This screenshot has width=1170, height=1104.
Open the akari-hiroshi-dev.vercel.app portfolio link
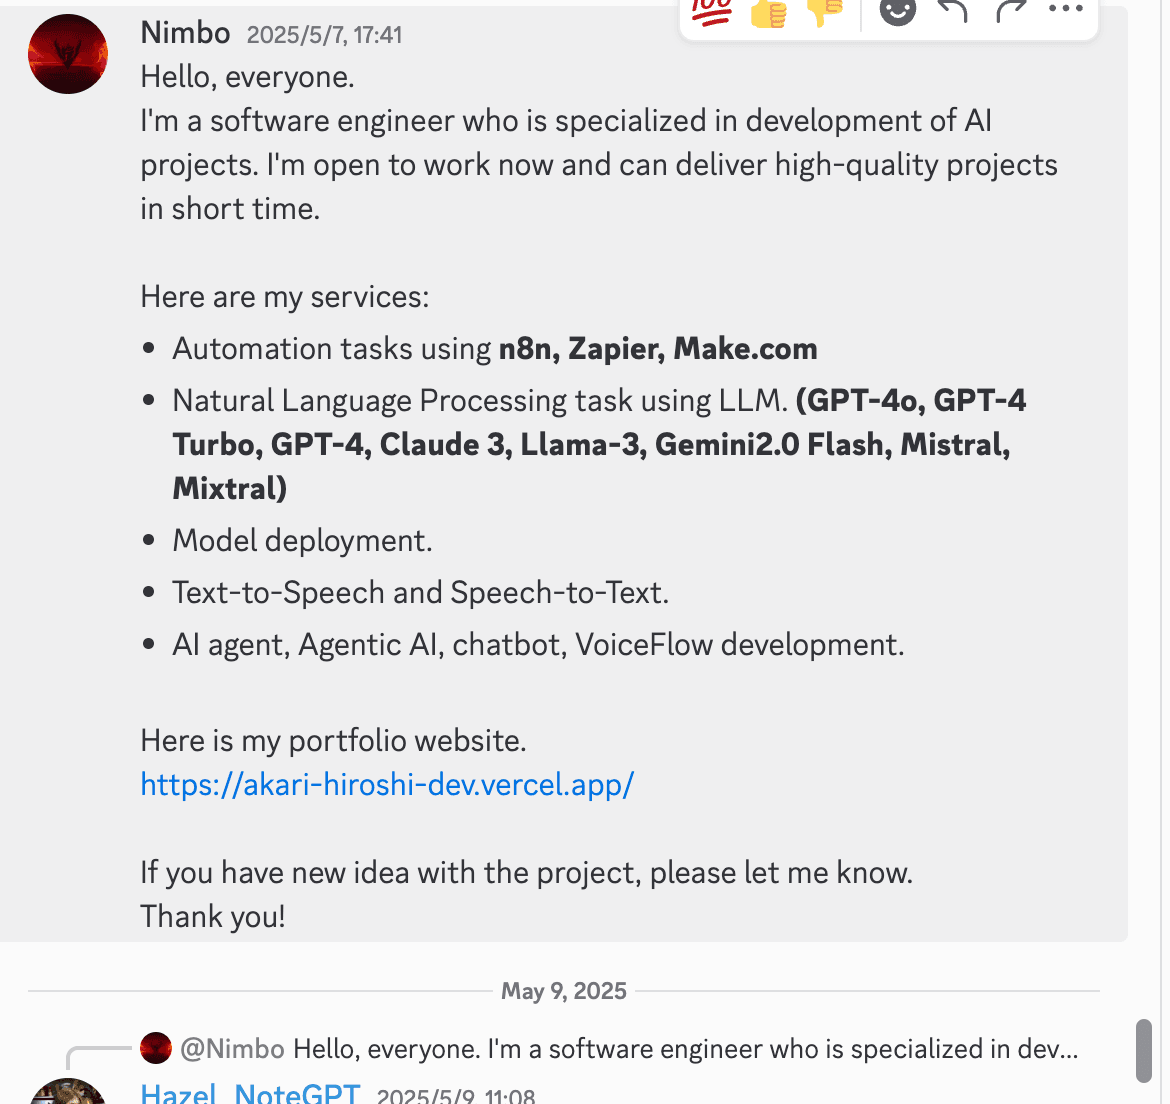(x=387, y=785)
